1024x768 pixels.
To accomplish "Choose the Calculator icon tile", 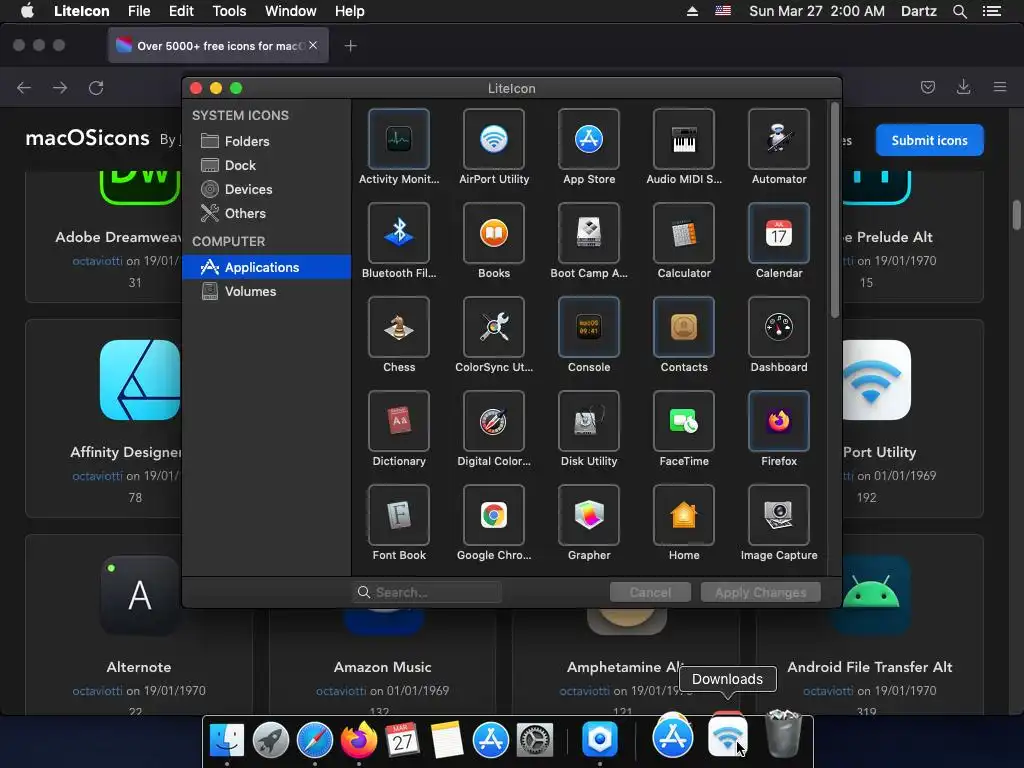I will (x=684, y=233).
